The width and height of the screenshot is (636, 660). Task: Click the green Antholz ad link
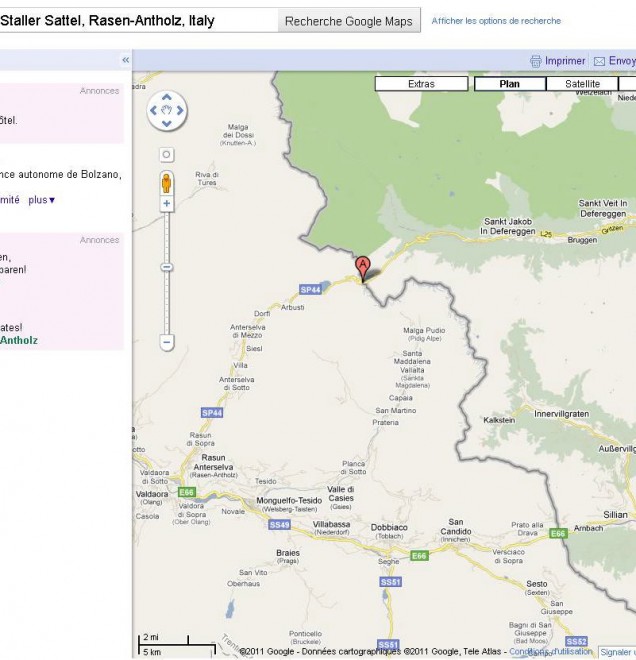coord(19,340)
